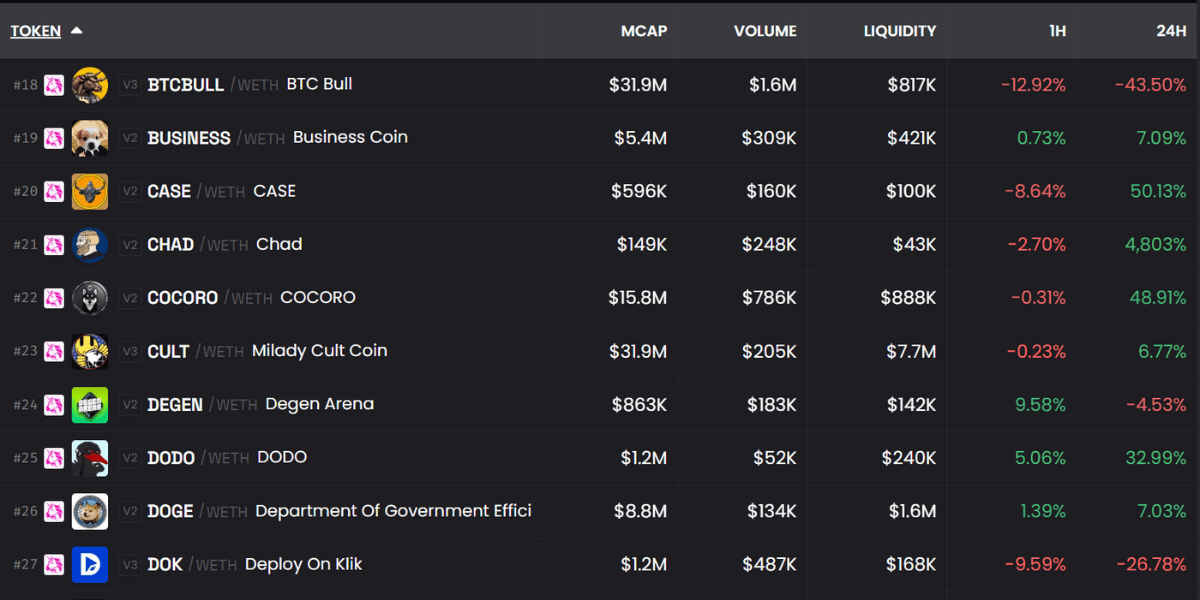Click the V3 badge on BTCBULL row
The width and height of the screenshot is (1200, 600).
pyautogui.click(x=129, y=85)
